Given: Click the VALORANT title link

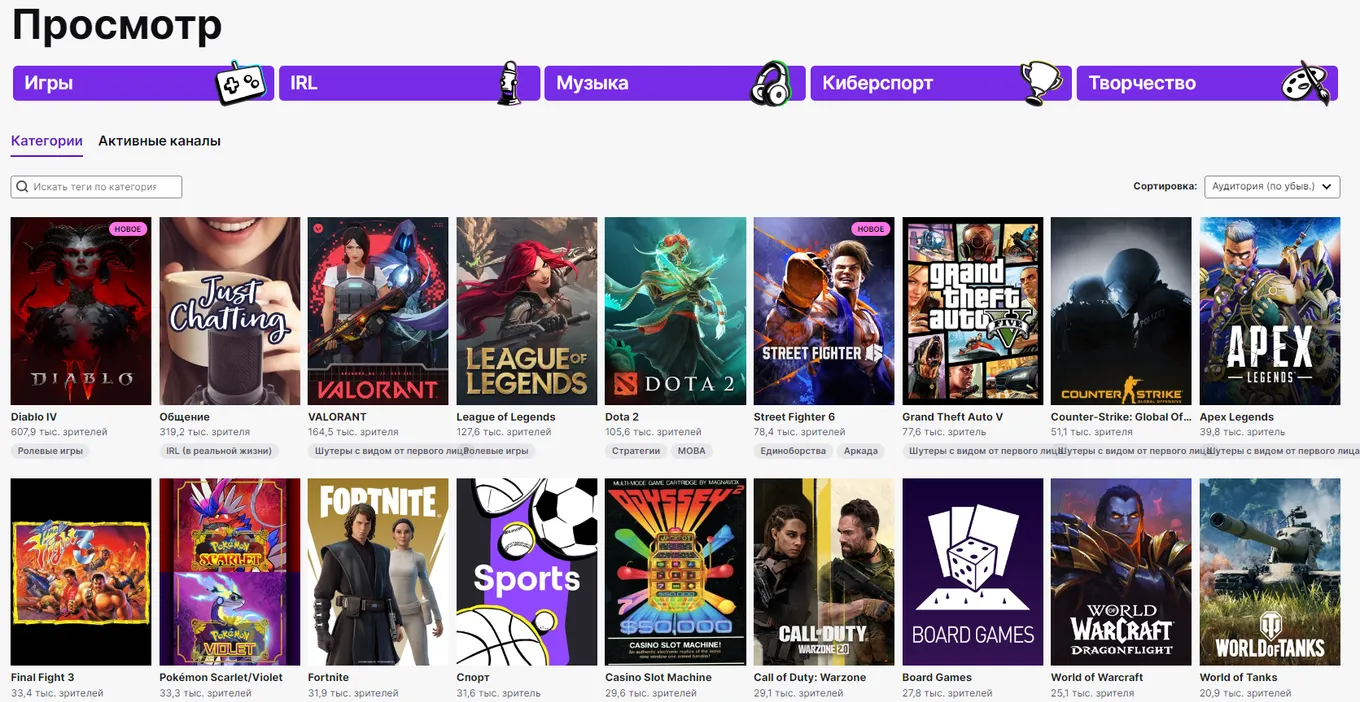Looking at the screenshot, I should 337,417.
